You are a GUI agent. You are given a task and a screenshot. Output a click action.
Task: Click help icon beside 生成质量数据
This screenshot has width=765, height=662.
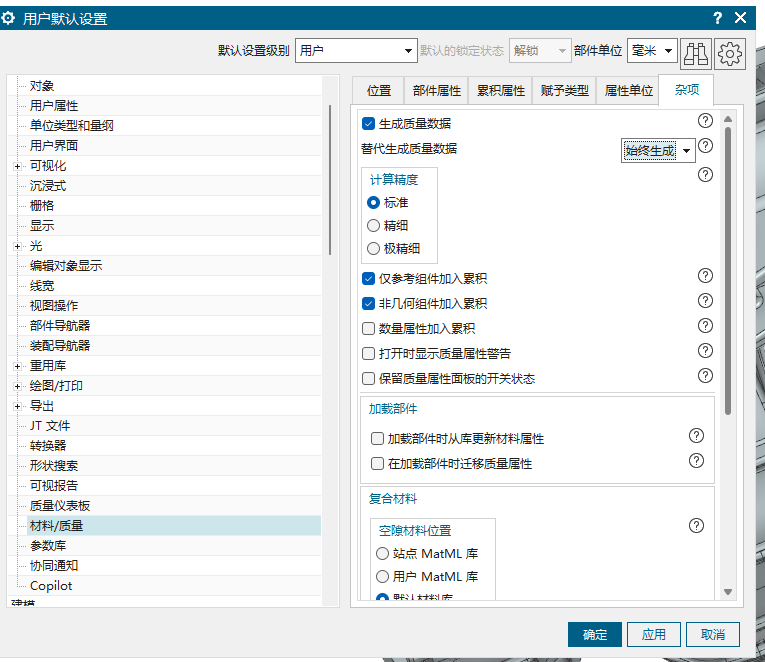[705, 121]
